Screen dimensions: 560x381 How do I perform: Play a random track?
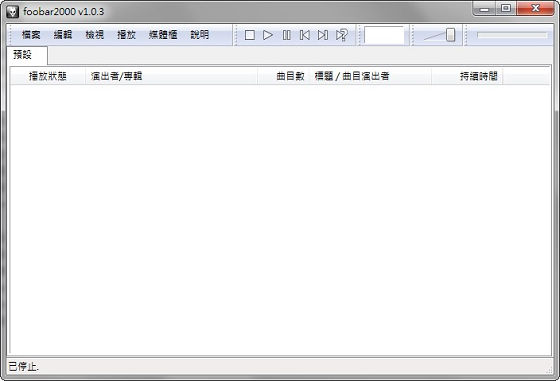(341, 35)
